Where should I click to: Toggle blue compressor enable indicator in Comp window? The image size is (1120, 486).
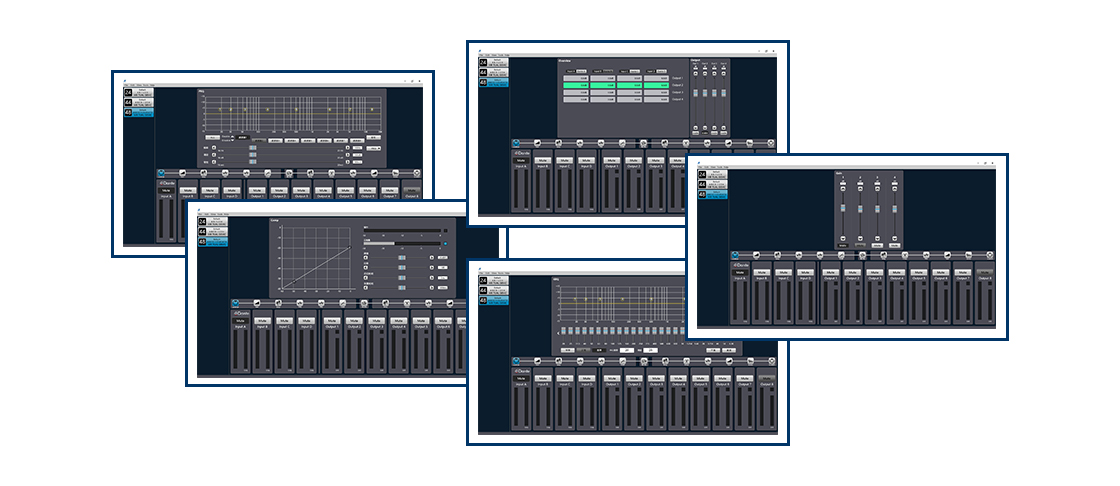click(x=445, y=241)
